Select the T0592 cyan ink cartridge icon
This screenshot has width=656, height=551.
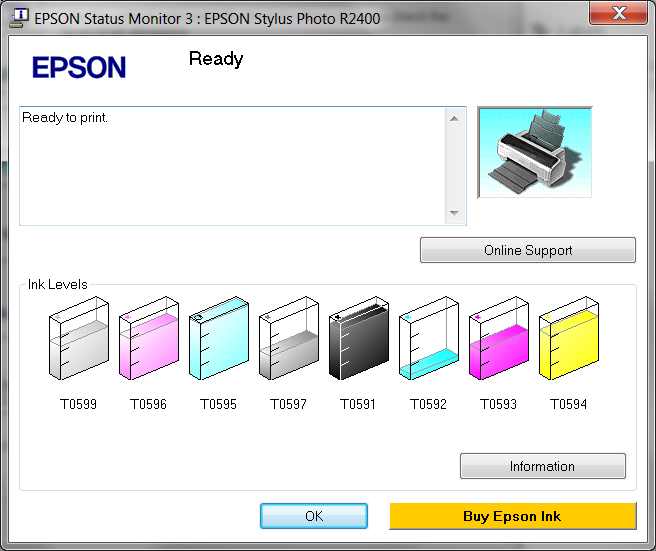429,338
